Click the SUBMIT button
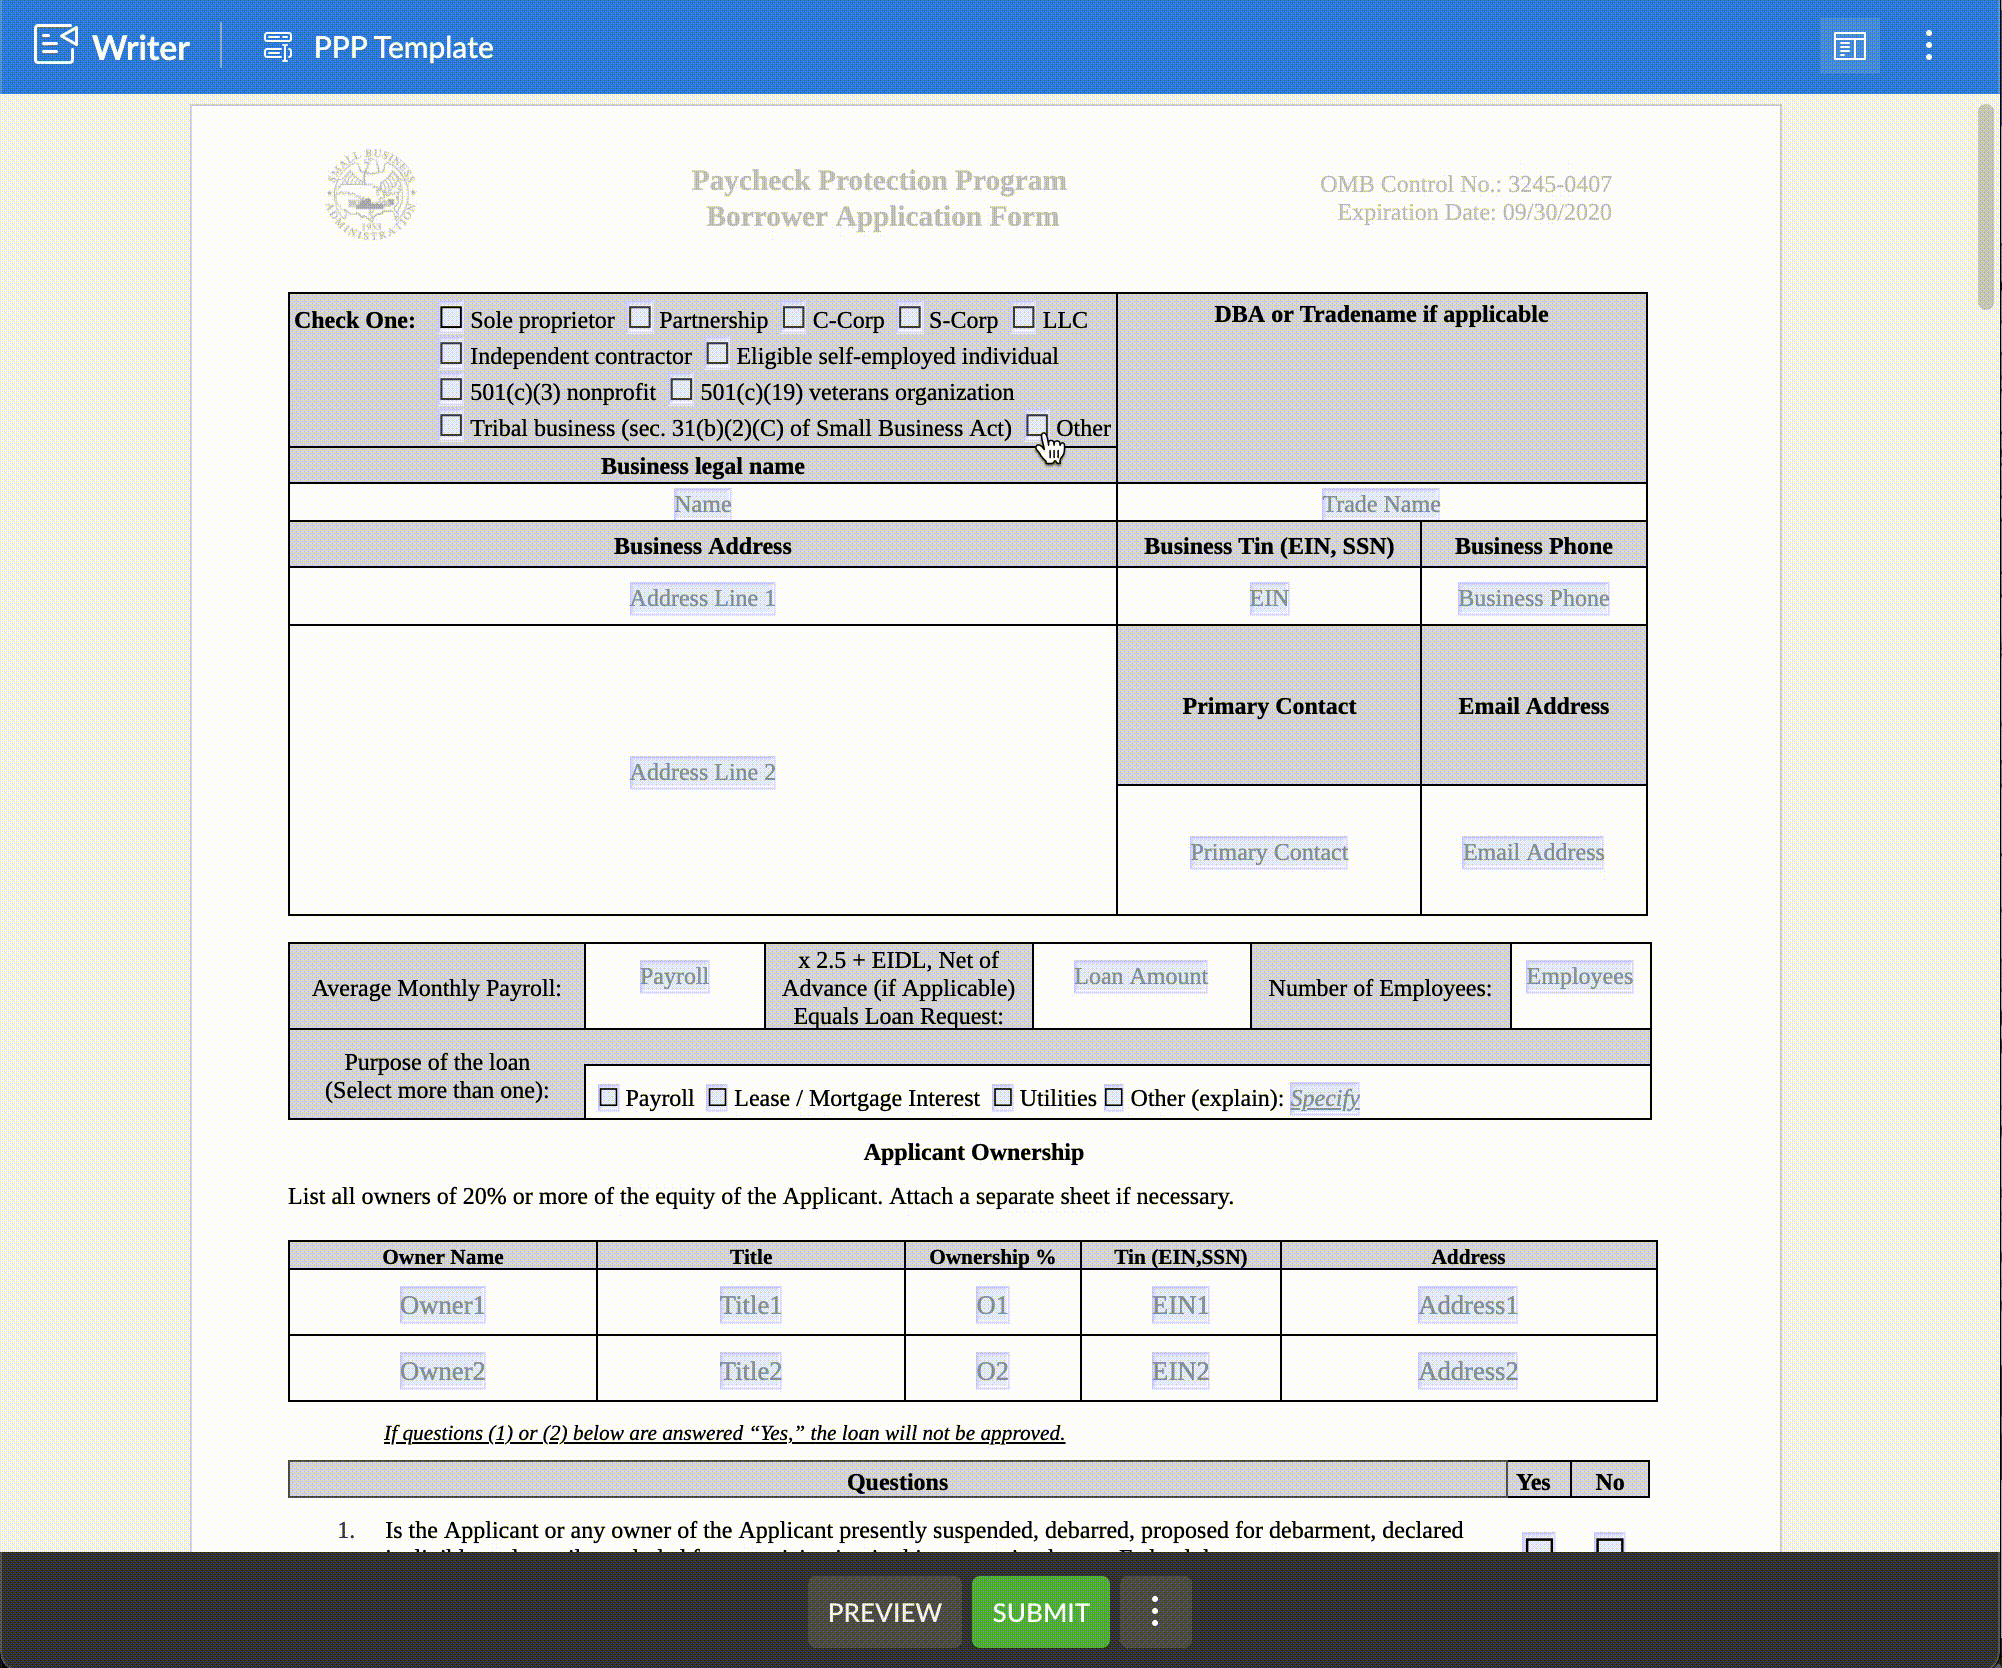The width and height of the screenshot is (2002, 1668). coord(1039,1611)
